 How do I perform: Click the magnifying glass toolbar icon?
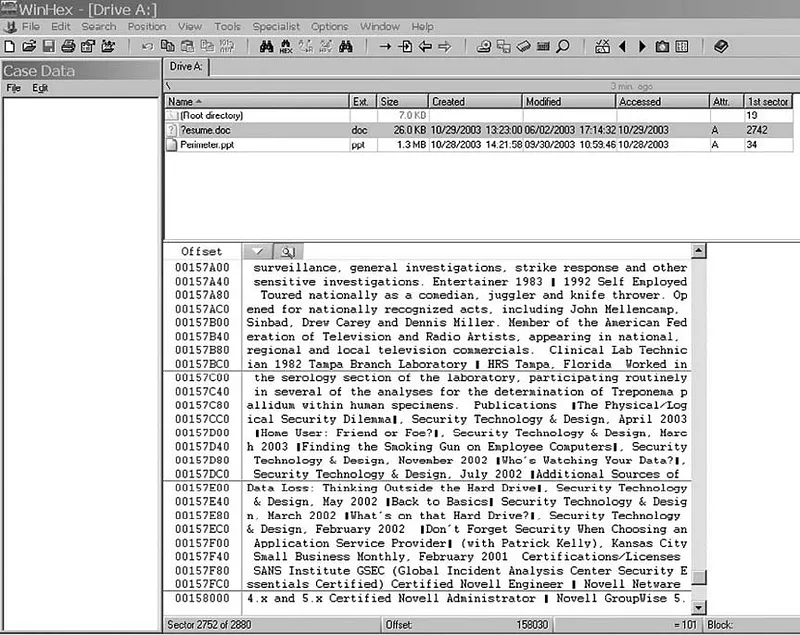pos(563,47)
